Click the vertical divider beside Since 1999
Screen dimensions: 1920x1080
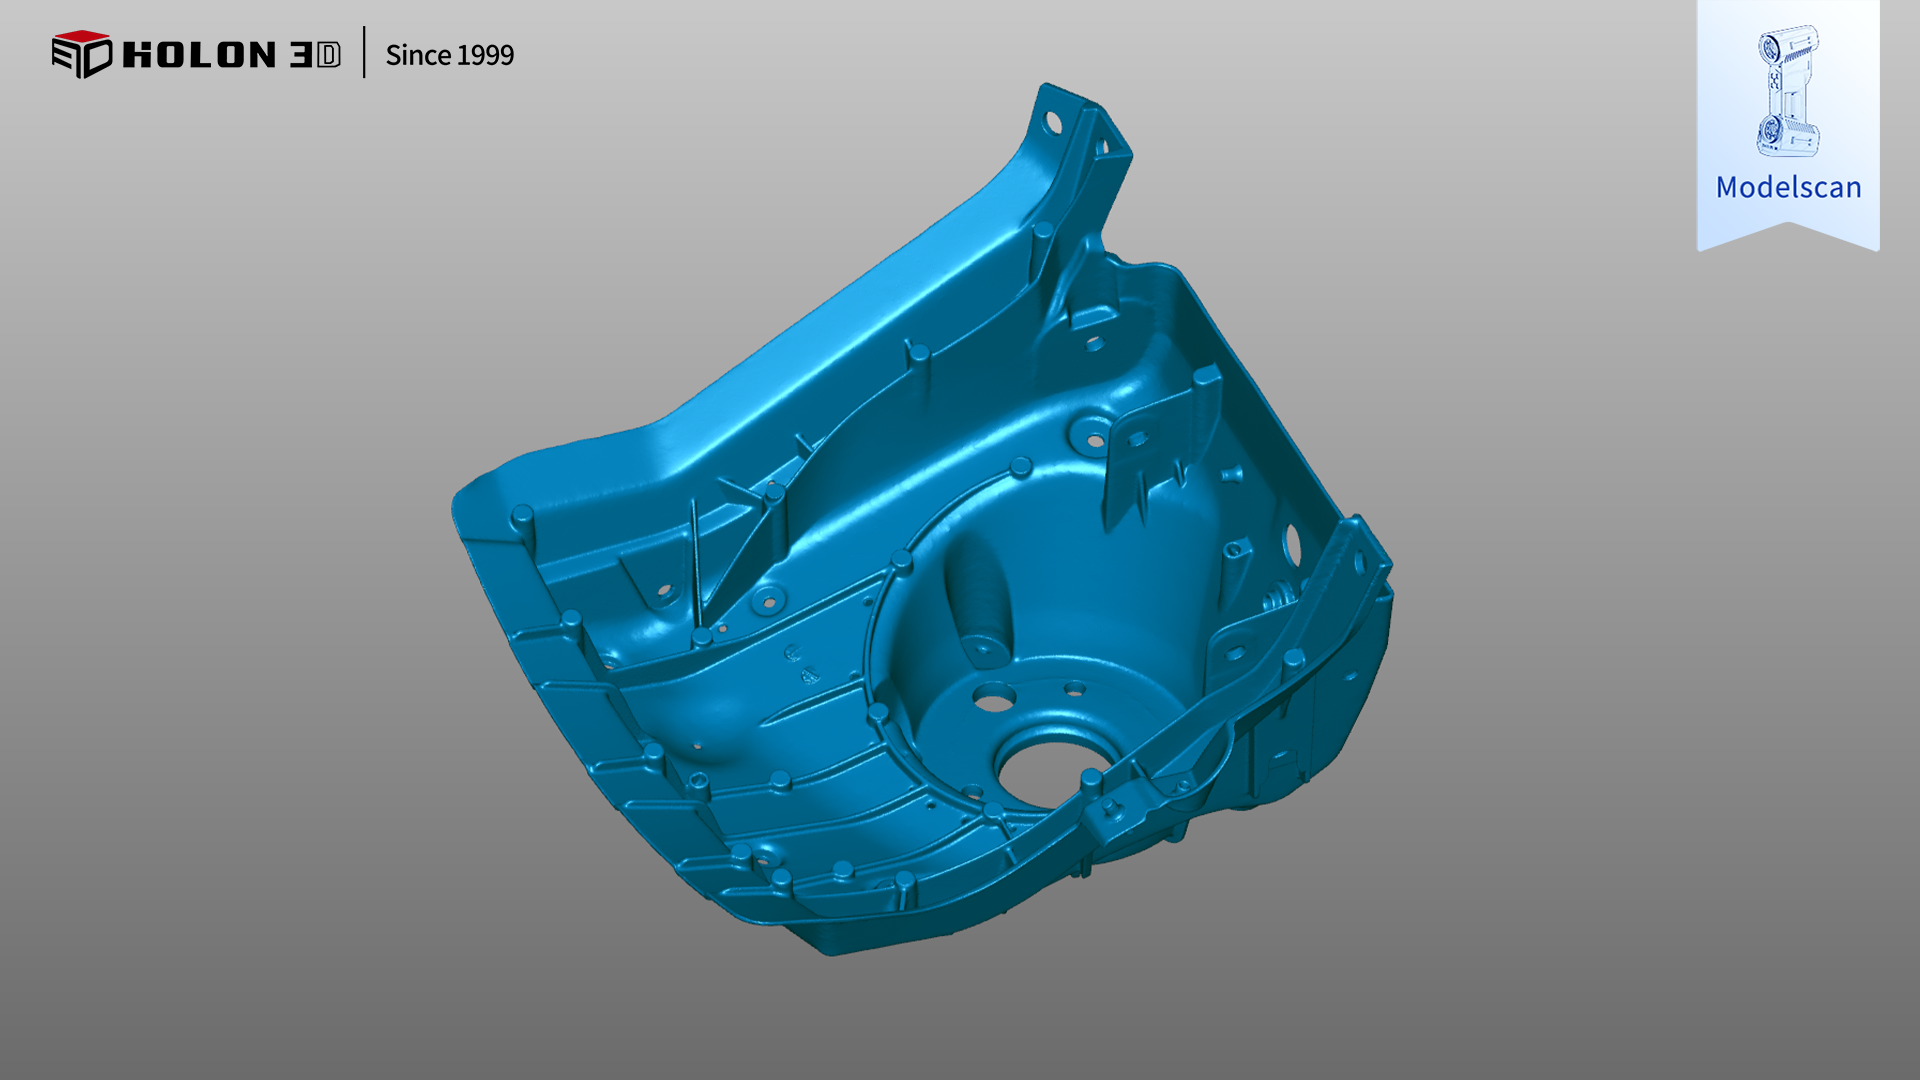click(364, 53)
